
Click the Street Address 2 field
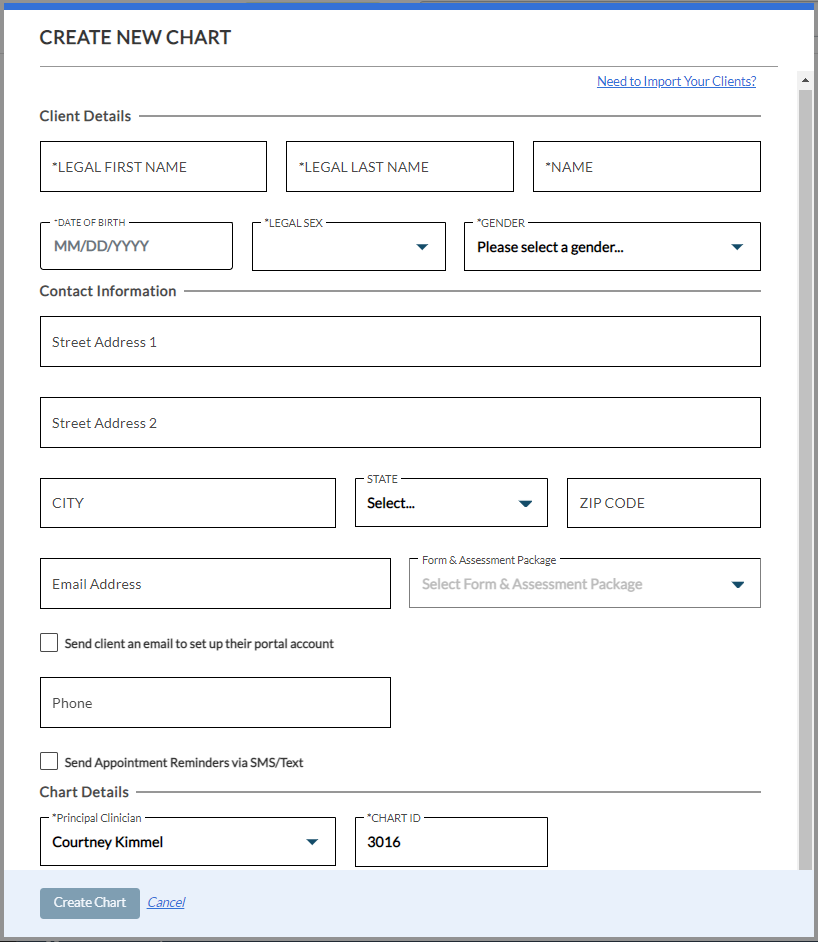point(400,422)
